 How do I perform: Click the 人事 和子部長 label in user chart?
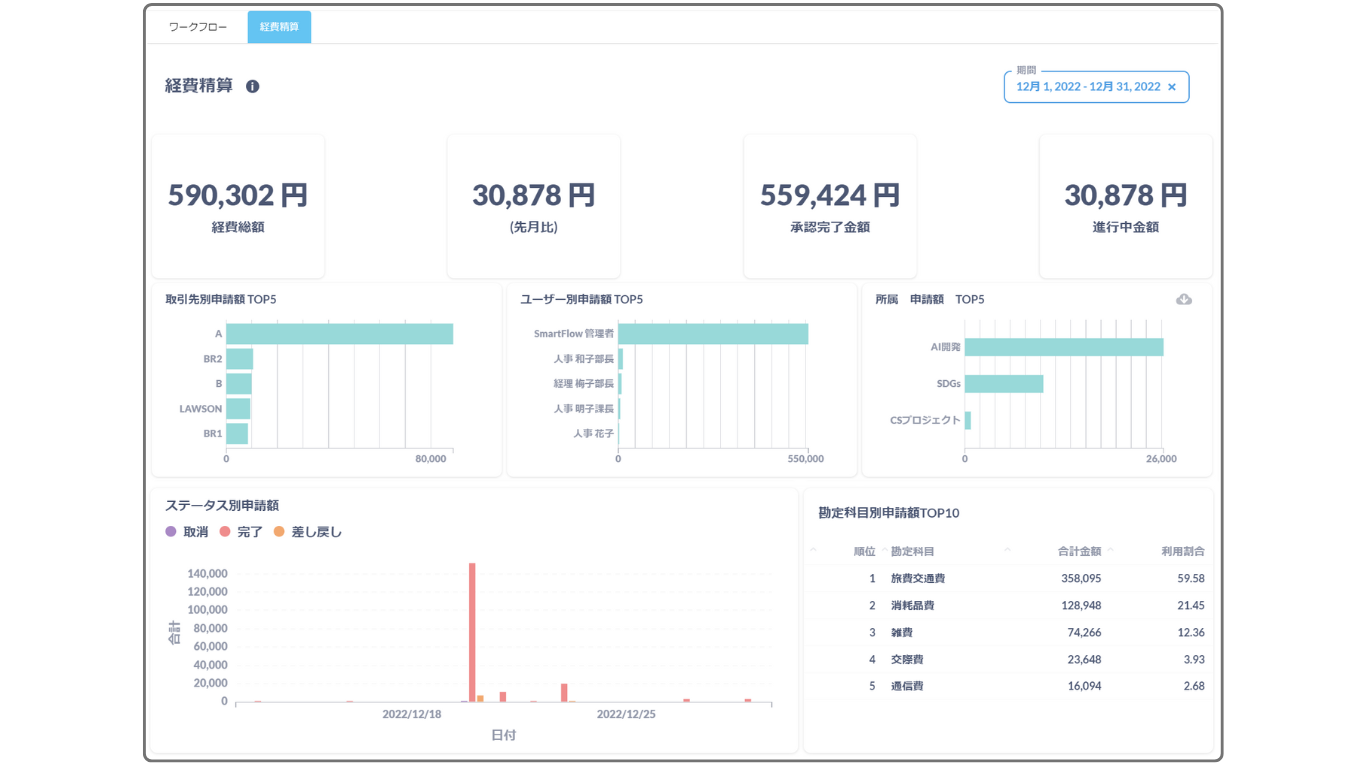(x=583, y=359)
